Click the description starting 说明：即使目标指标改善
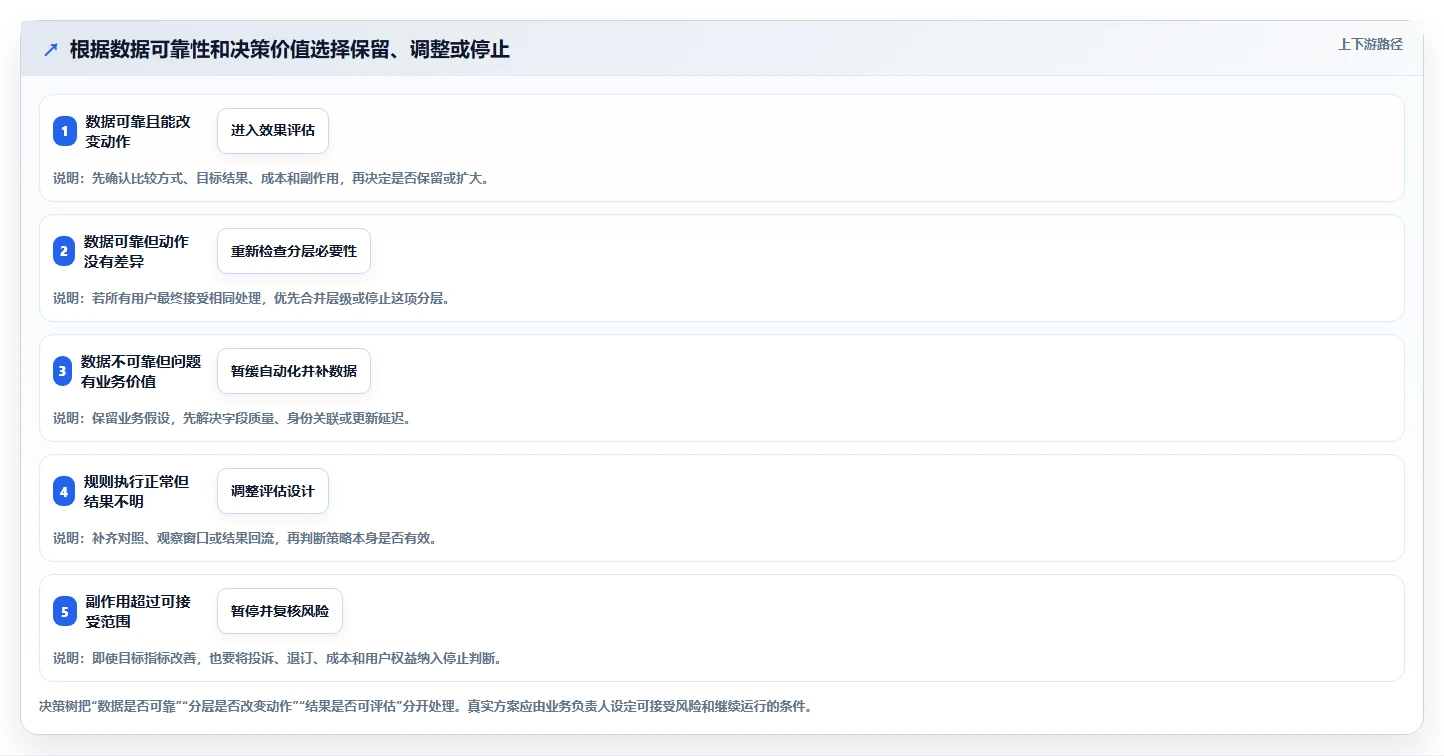 coord(277,658)
